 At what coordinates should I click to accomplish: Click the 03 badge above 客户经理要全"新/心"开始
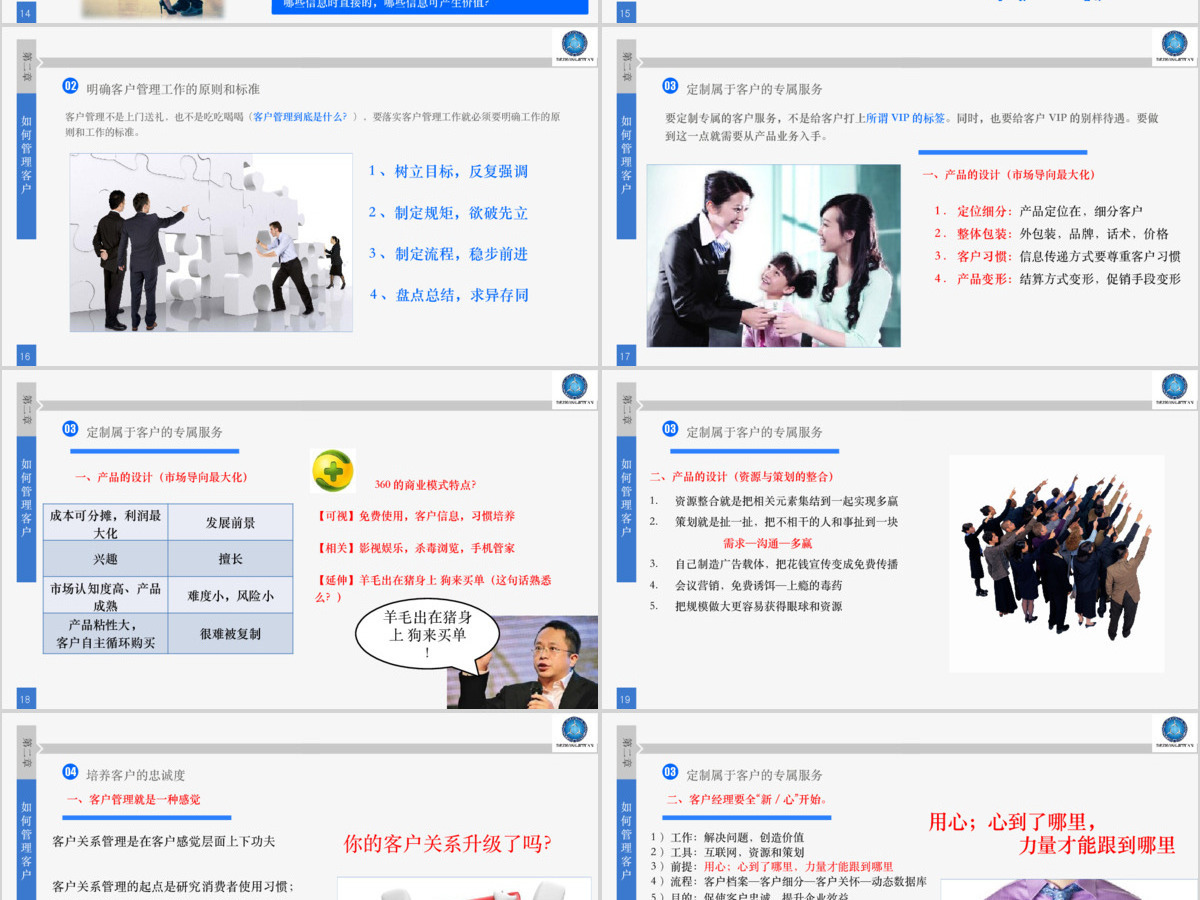coord(670,772)
